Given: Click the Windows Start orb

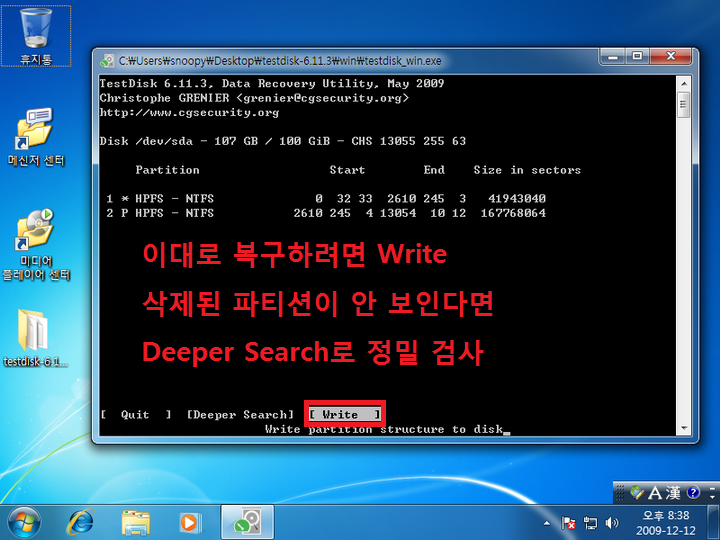Looking at the screenshot, I should pos(24,523).
